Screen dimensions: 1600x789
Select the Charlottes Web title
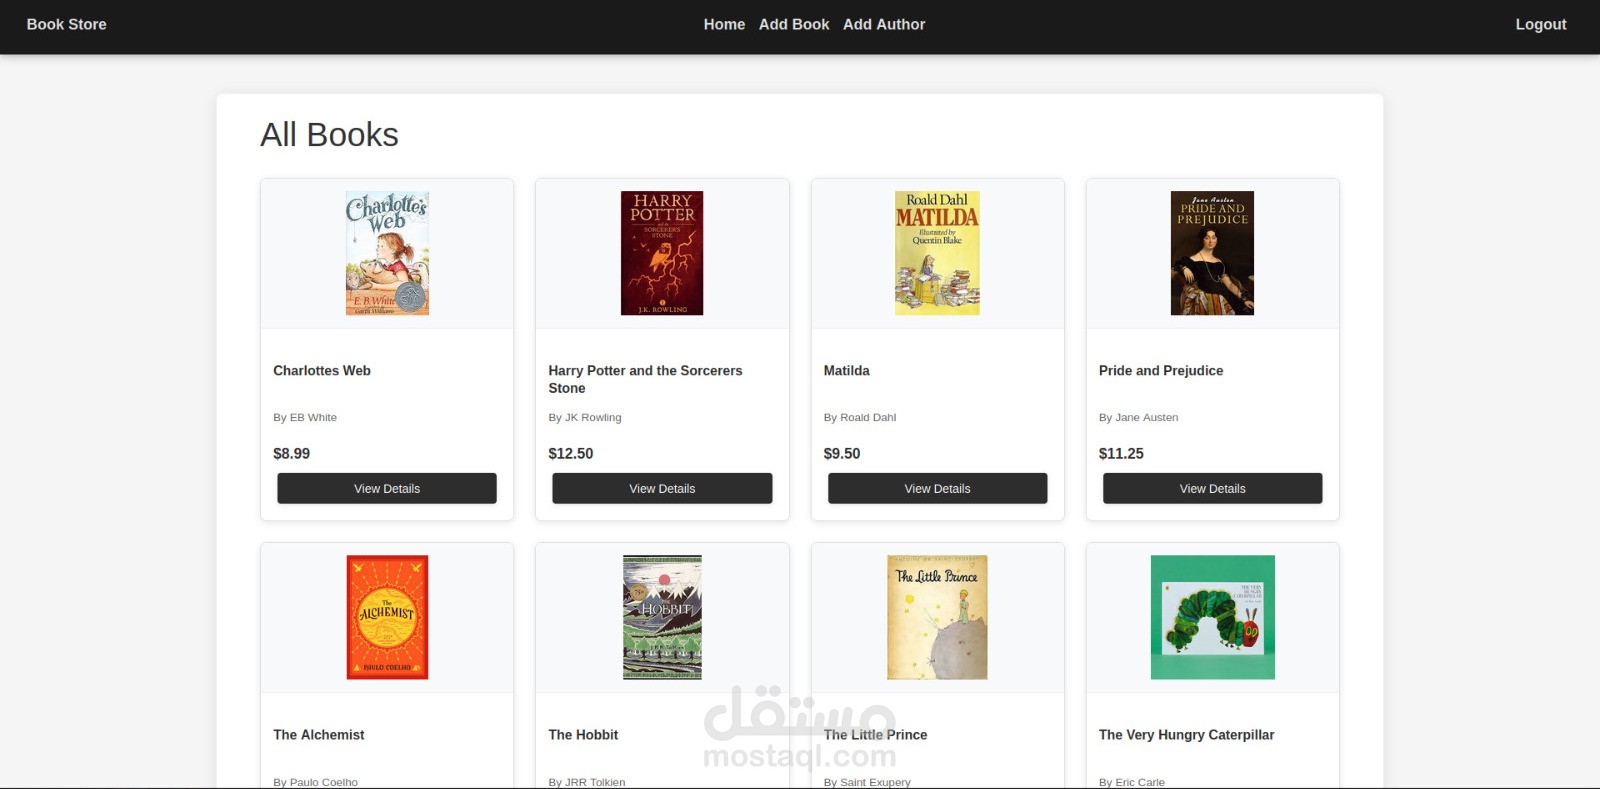[x=322, y=370]
